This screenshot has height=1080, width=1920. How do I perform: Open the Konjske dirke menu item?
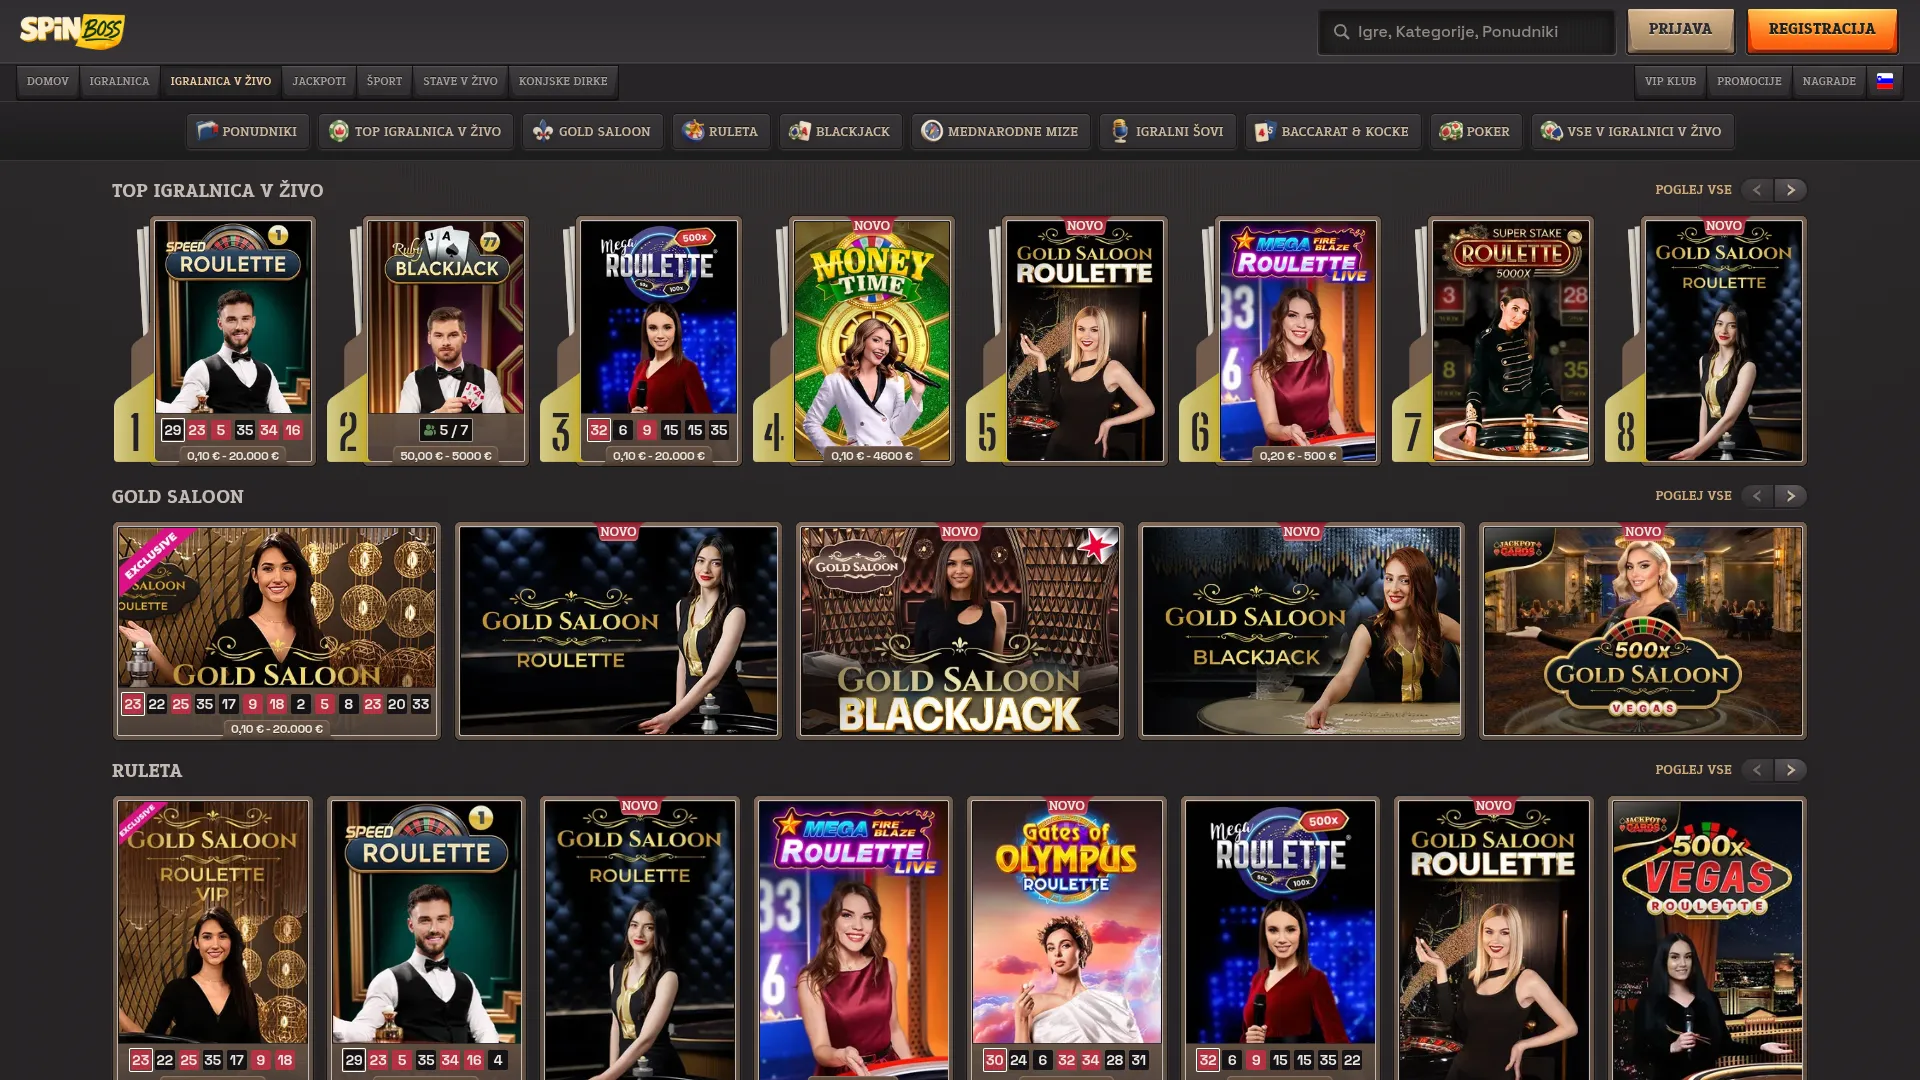pos(563,82)
